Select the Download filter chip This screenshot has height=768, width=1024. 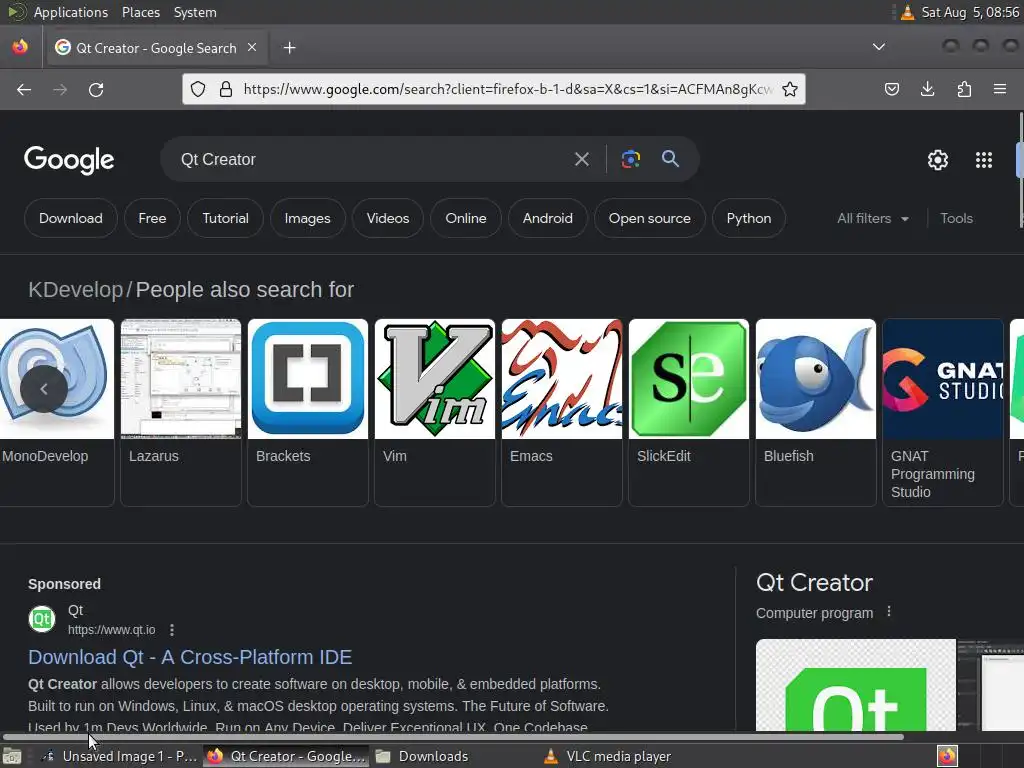[x=71, y=218]
